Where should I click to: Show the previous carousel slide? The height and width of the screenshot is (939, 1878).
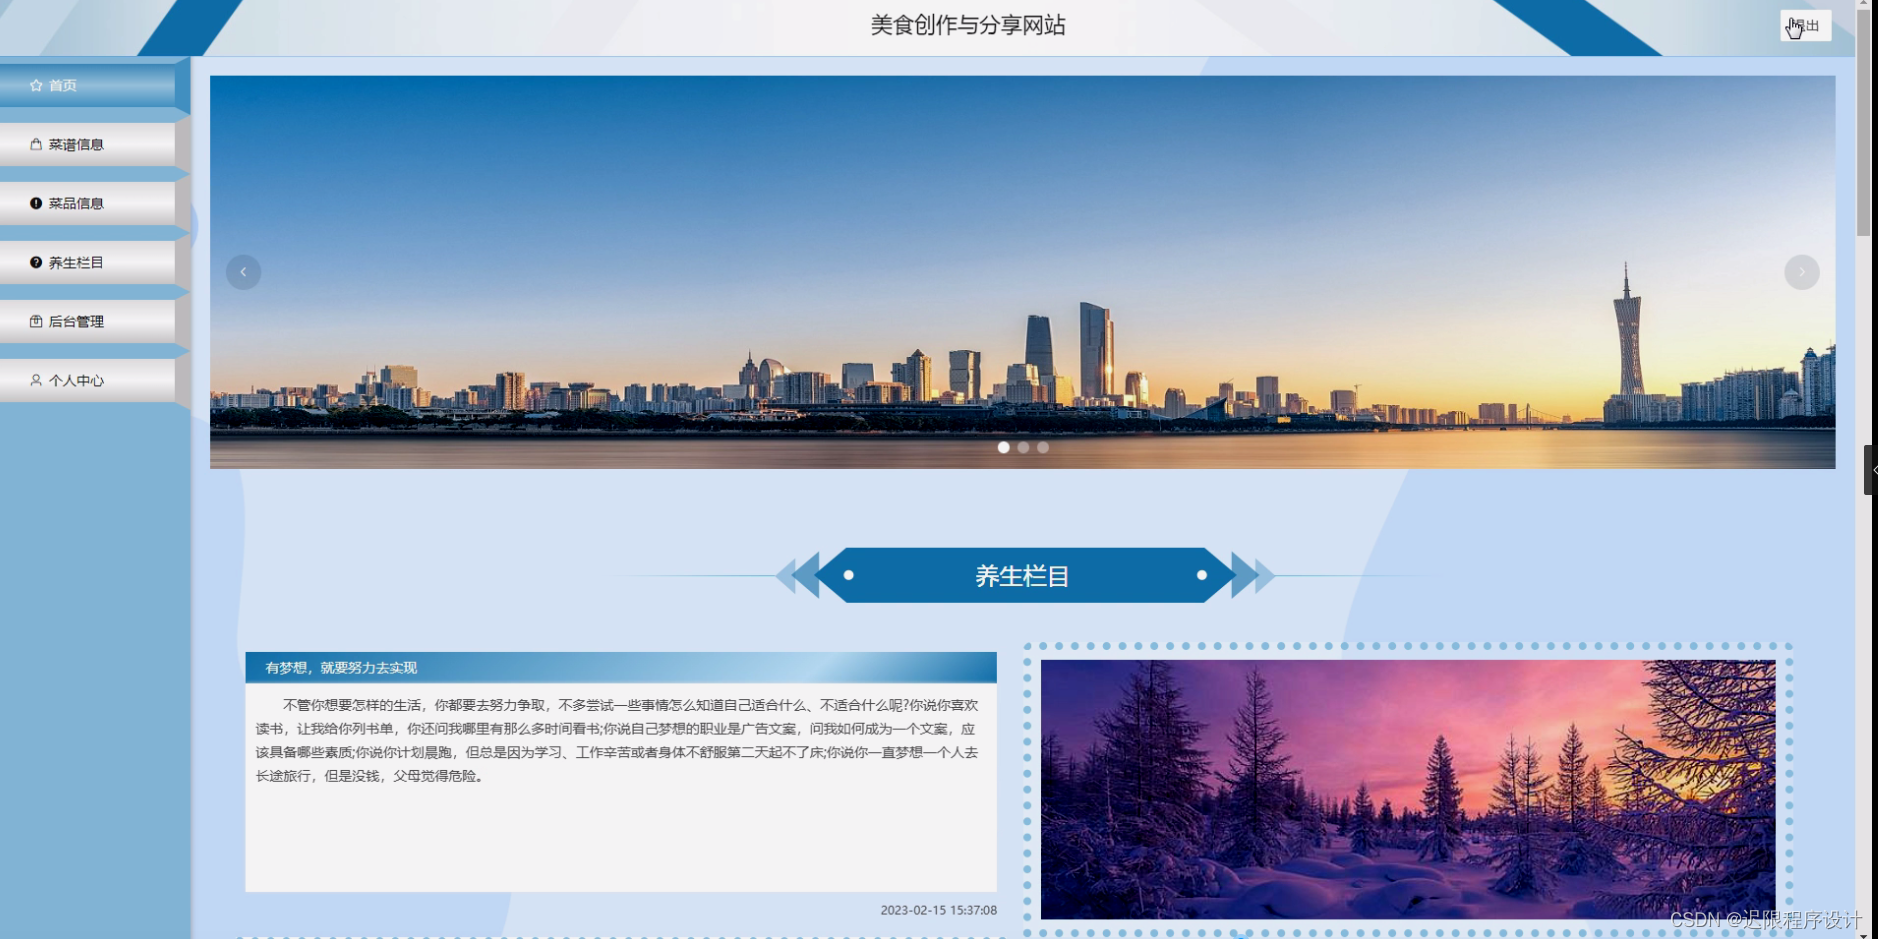click(x=243, y=272)
